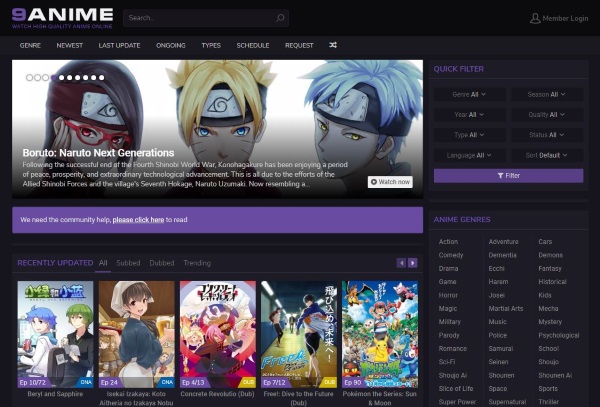Open the Schedule menu item
Screen dimensions: 600x407
(252, 45)
